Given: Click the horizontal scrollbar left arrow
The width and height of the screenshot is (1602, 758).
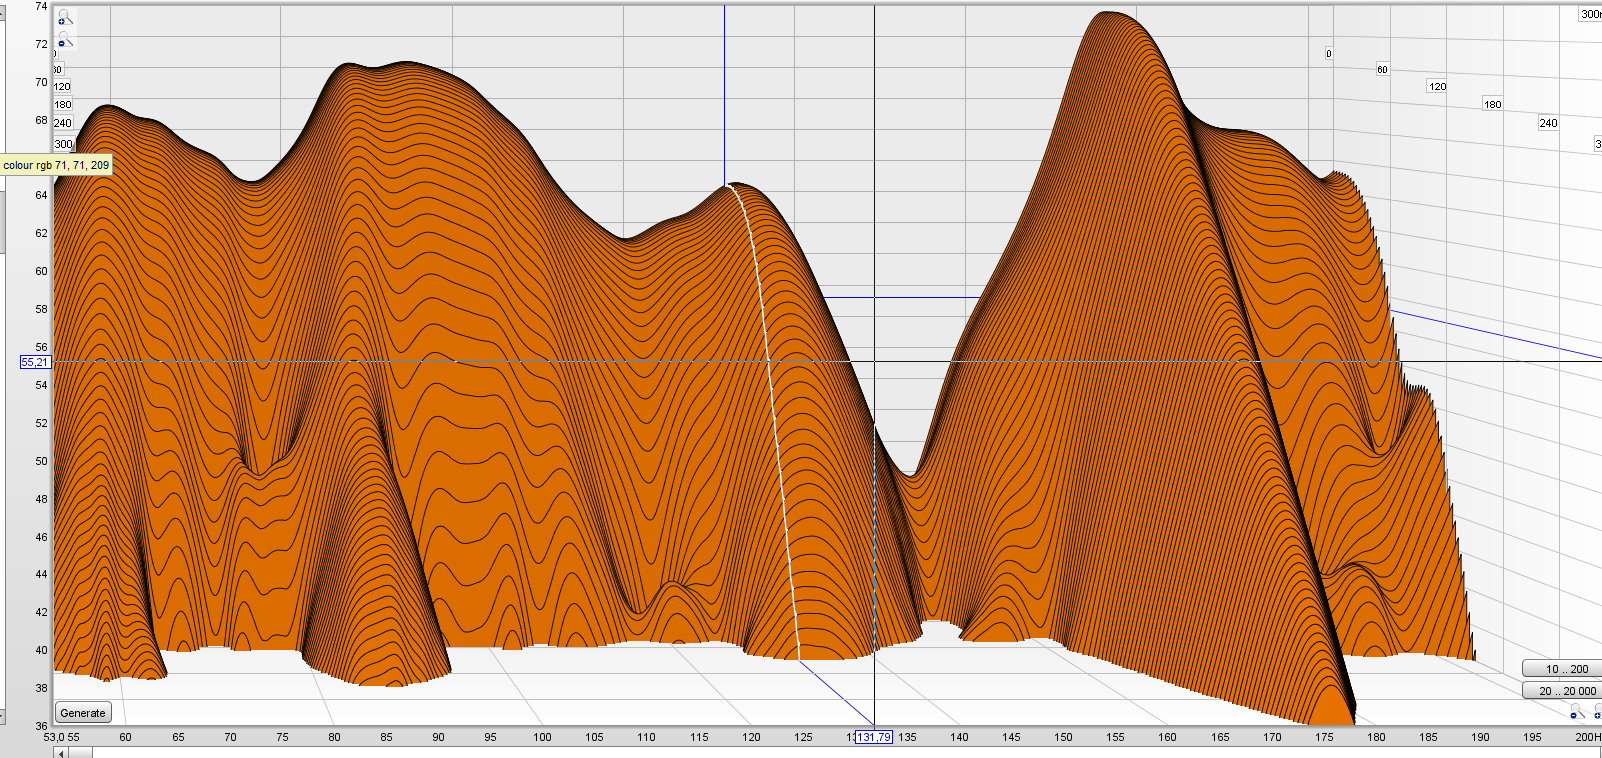Looking at the screenshot, I should pos(61,753).
